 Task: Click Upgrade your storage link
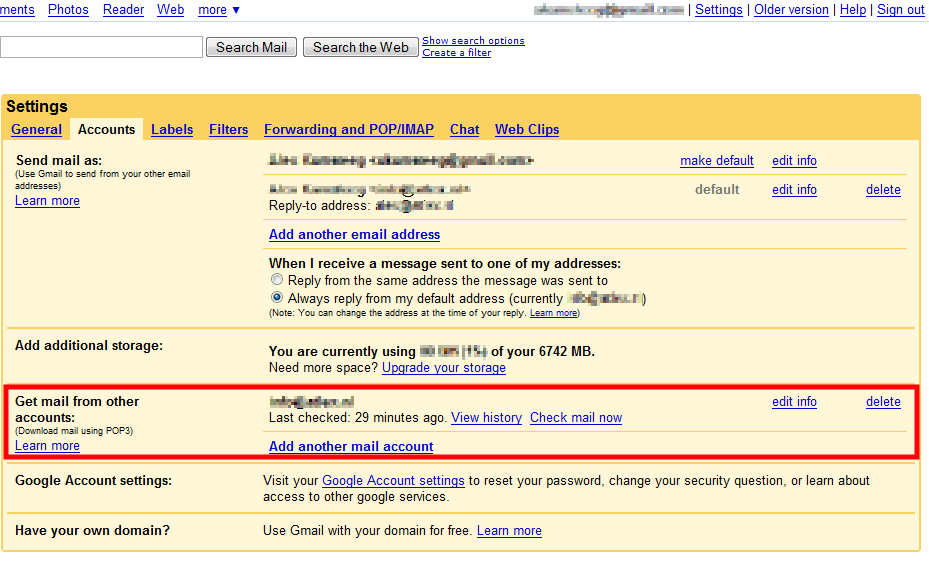[444, 367]
